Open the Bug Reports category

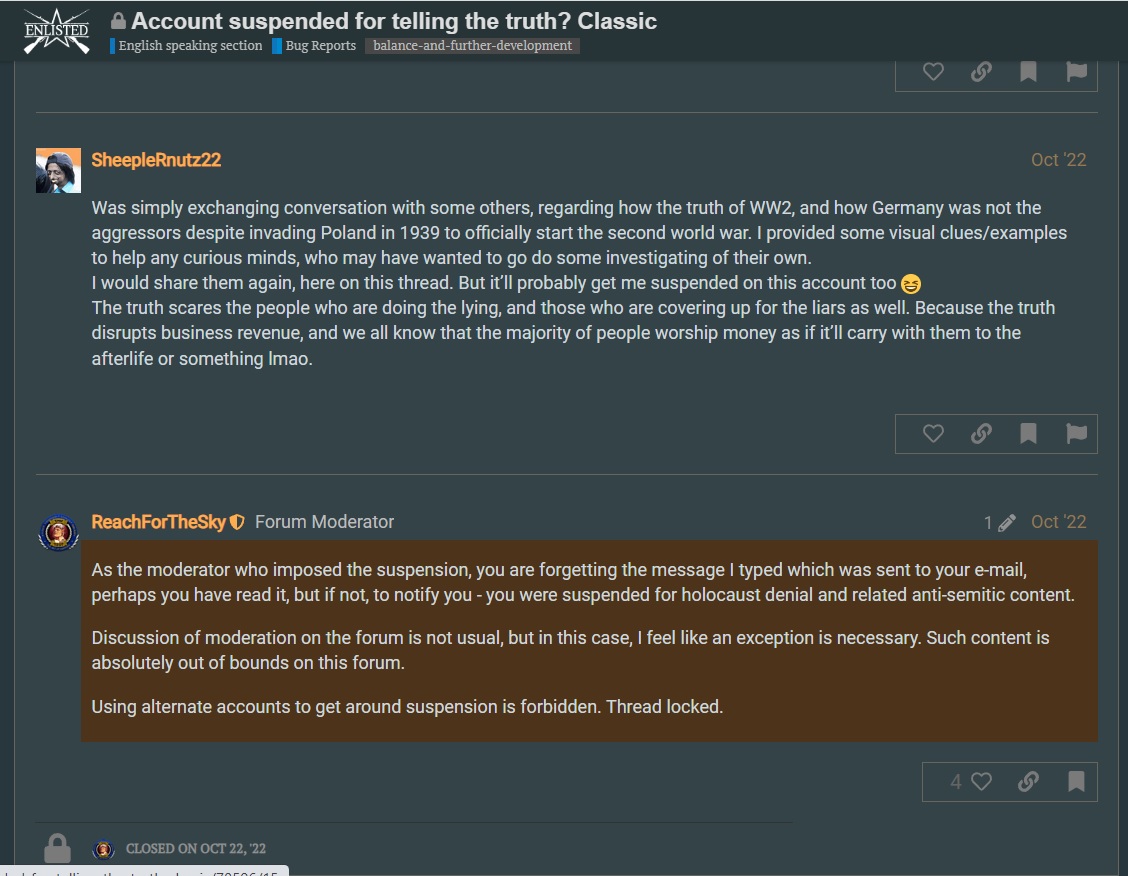pos(314,45)
